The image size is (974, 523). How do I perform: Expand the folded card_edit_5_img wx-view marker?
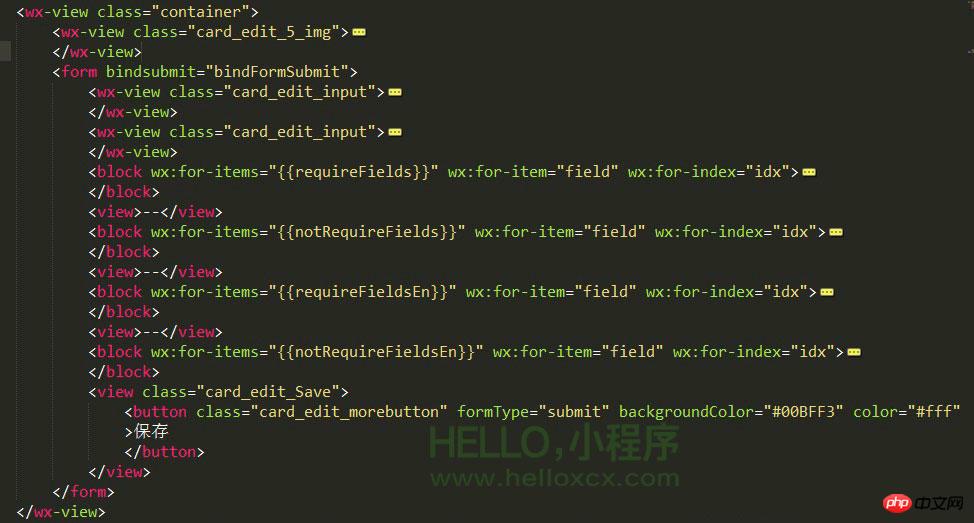(359, 32)
